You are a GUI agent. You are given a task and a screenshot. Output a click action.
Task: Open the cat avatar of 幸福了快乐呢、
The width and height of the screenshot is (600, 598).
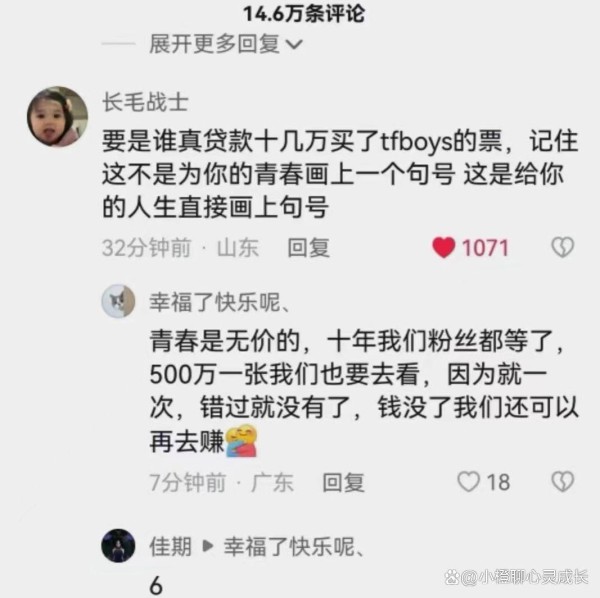pos(118,301)
